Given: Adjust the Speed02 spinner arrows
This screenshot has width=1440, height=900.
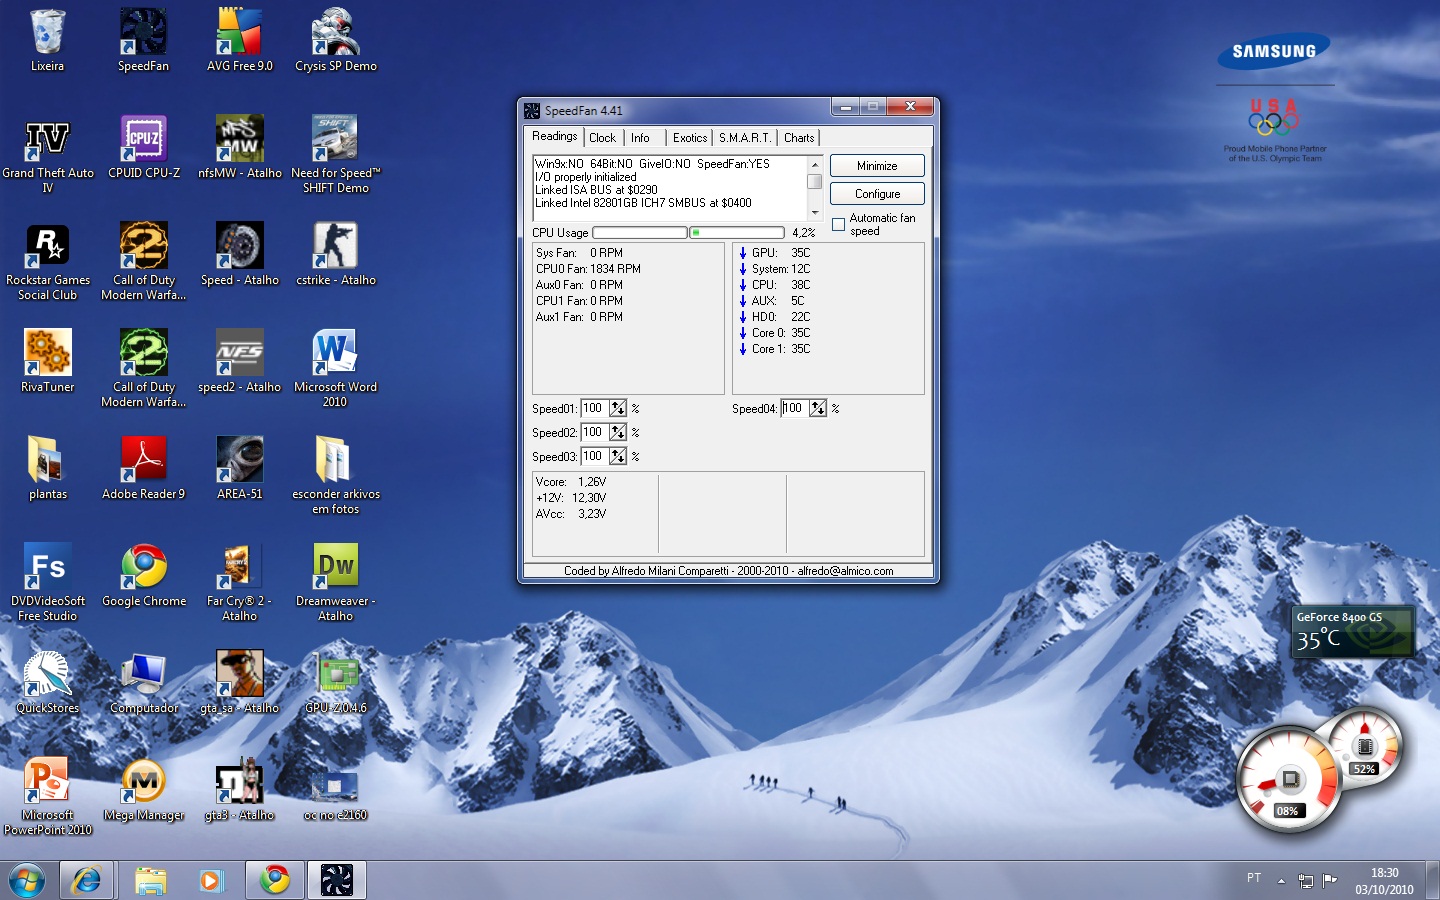Looking at the screenshot, I should pos(618,432).
